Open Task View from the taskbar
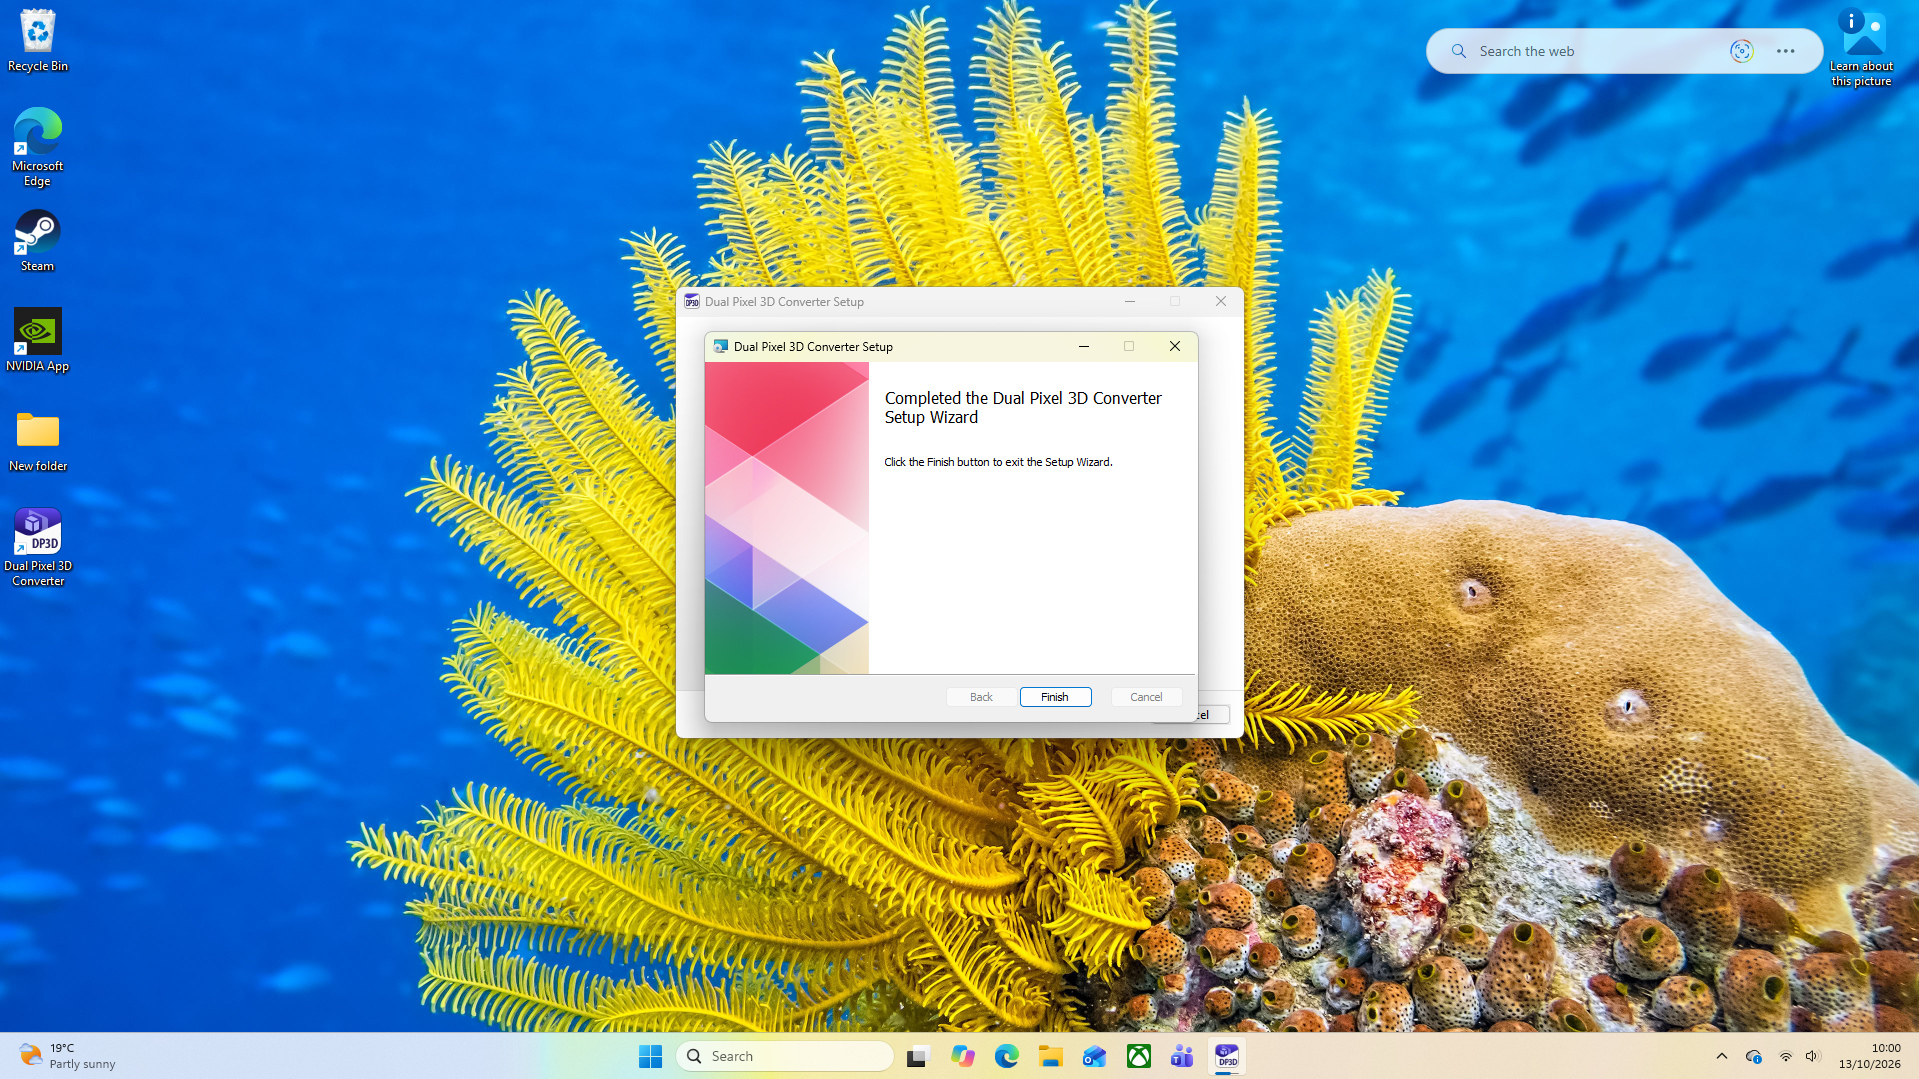 click(918, 1056)
